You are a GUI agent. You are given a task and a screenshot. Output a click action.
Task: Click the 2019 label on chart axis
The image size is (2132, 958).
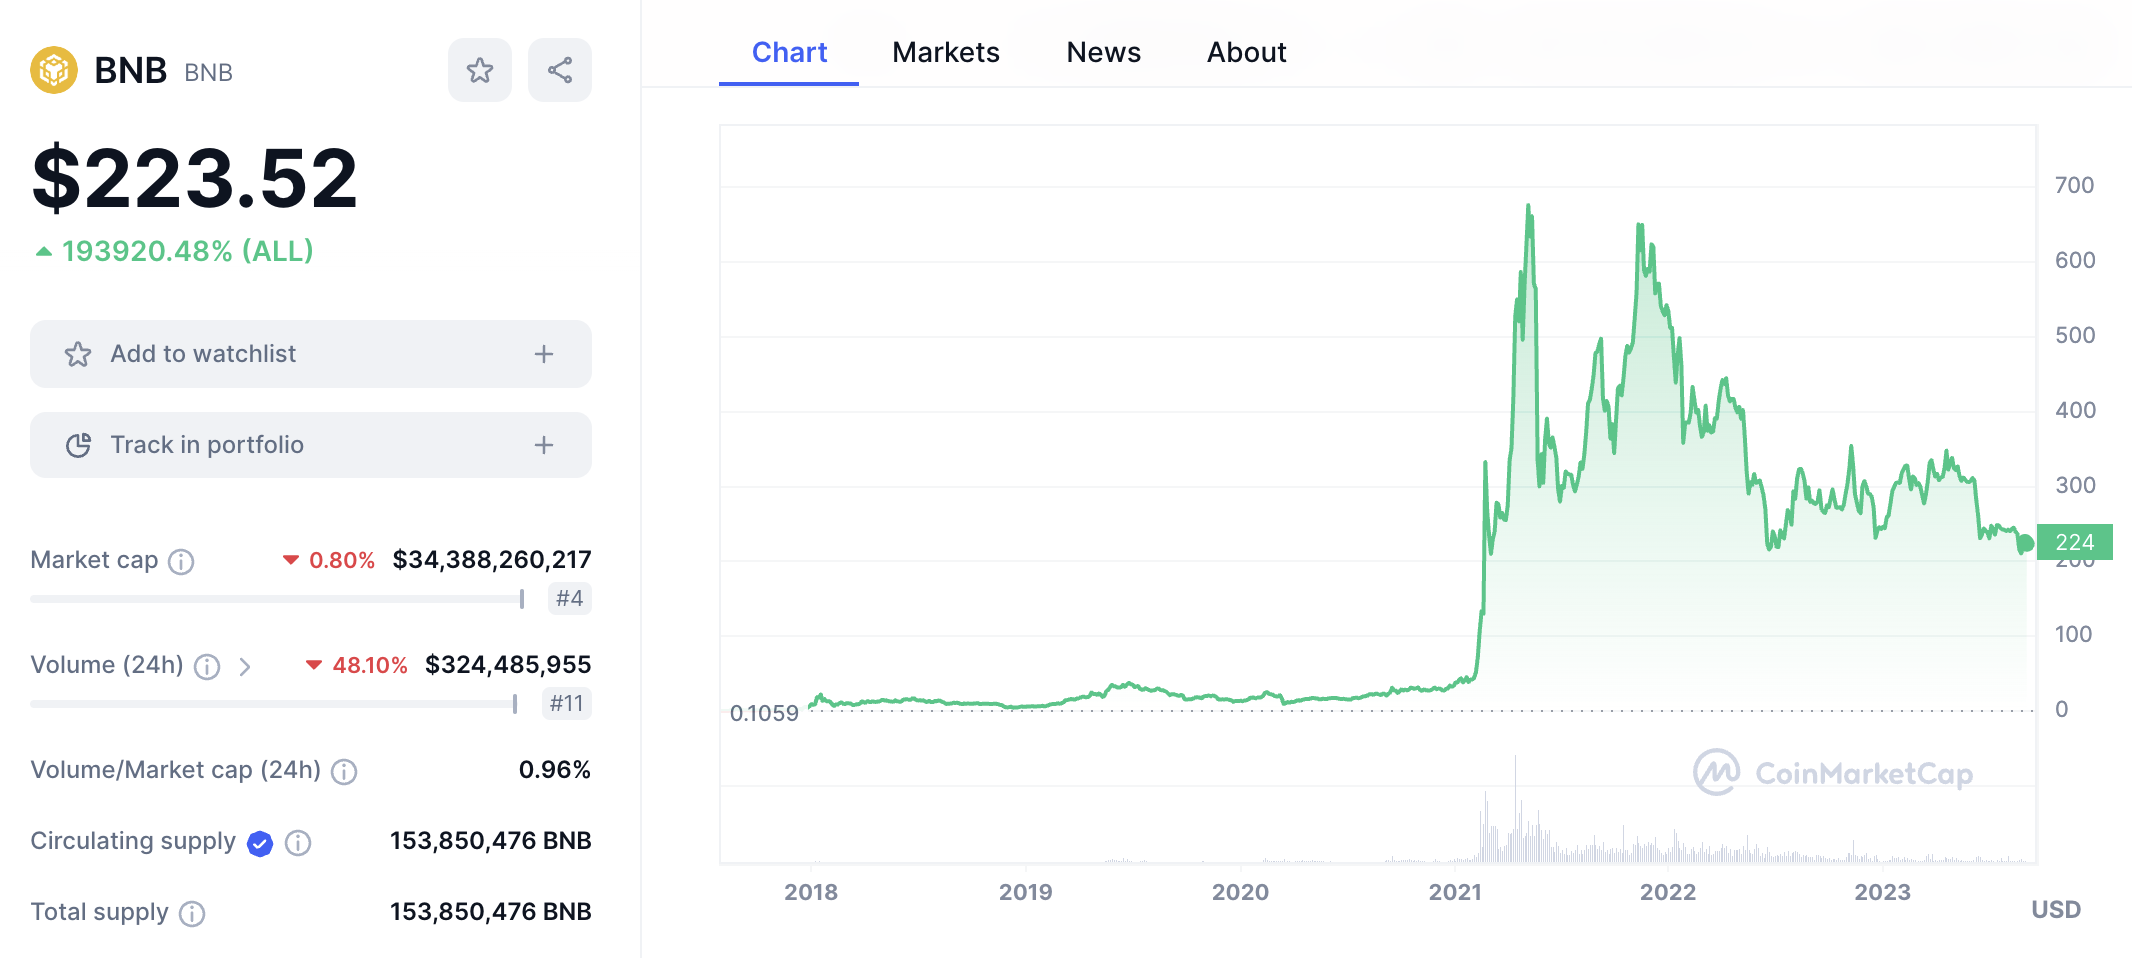tap(1026, 892)
